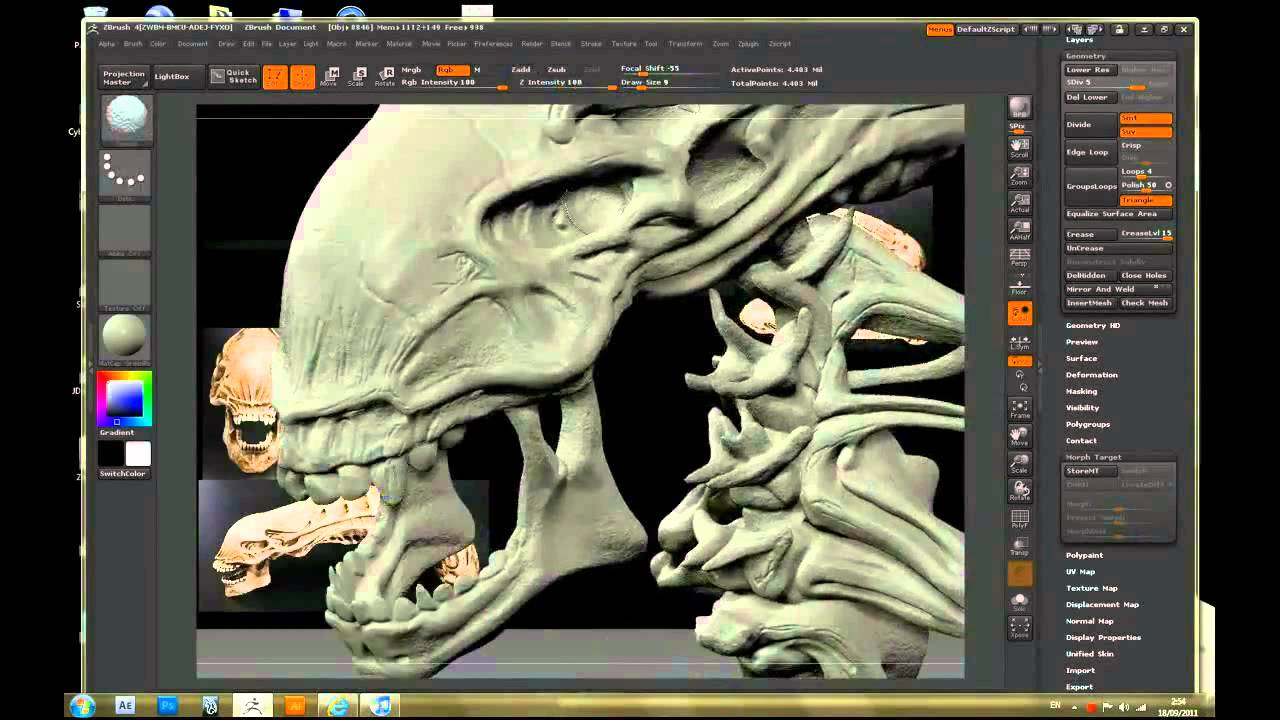
Task: Toggle Solo mode
Action: pyautogui.click(x=1019, y=601)
